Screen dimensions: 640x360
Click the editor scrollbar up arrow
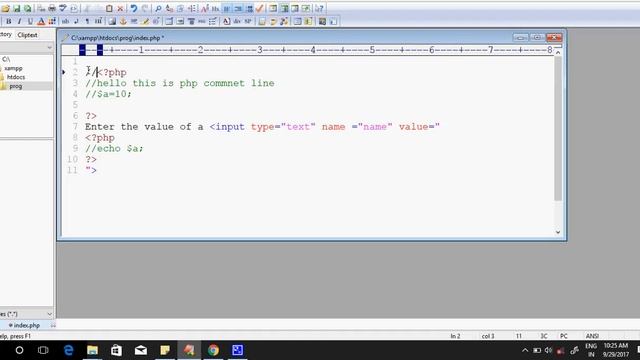point(558,52)
